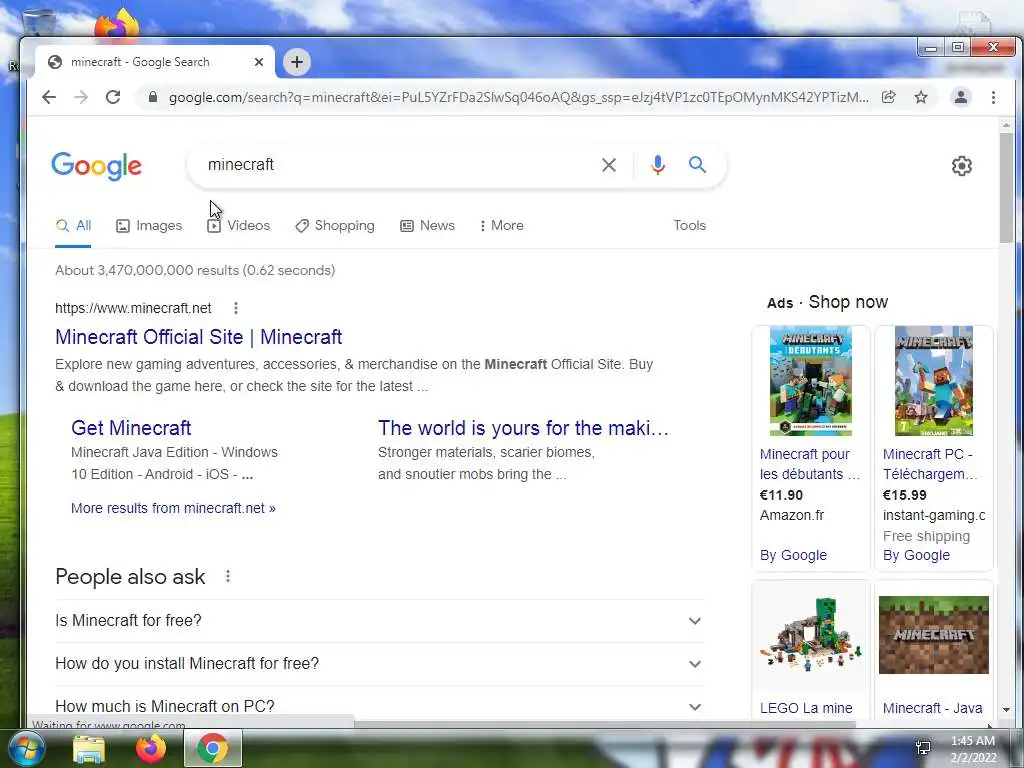Screen dimensions: 1024x768
Task: Click into the Google search input field
Action: coord(398,165)
